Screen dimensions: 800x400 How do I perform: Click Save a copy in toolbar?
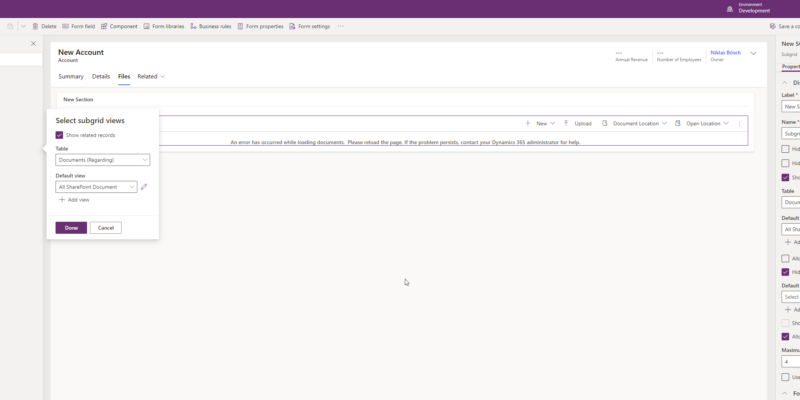[x=785, y=26]
